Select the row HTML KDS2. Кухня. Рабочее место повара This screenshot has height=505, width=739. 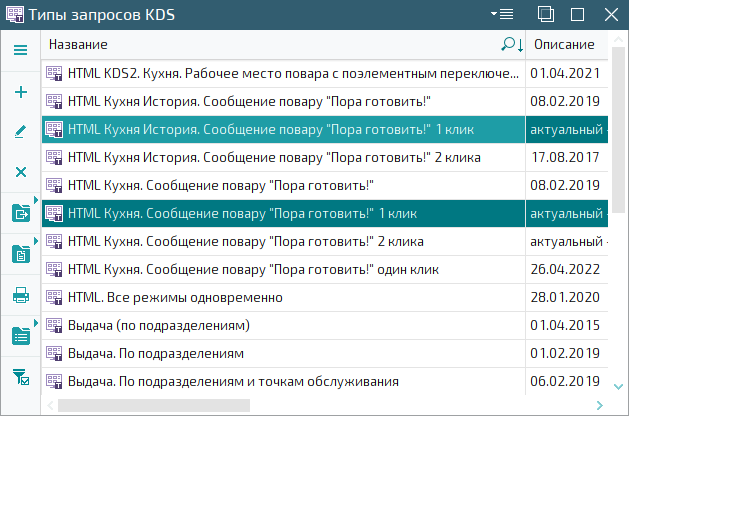[290, 73]
